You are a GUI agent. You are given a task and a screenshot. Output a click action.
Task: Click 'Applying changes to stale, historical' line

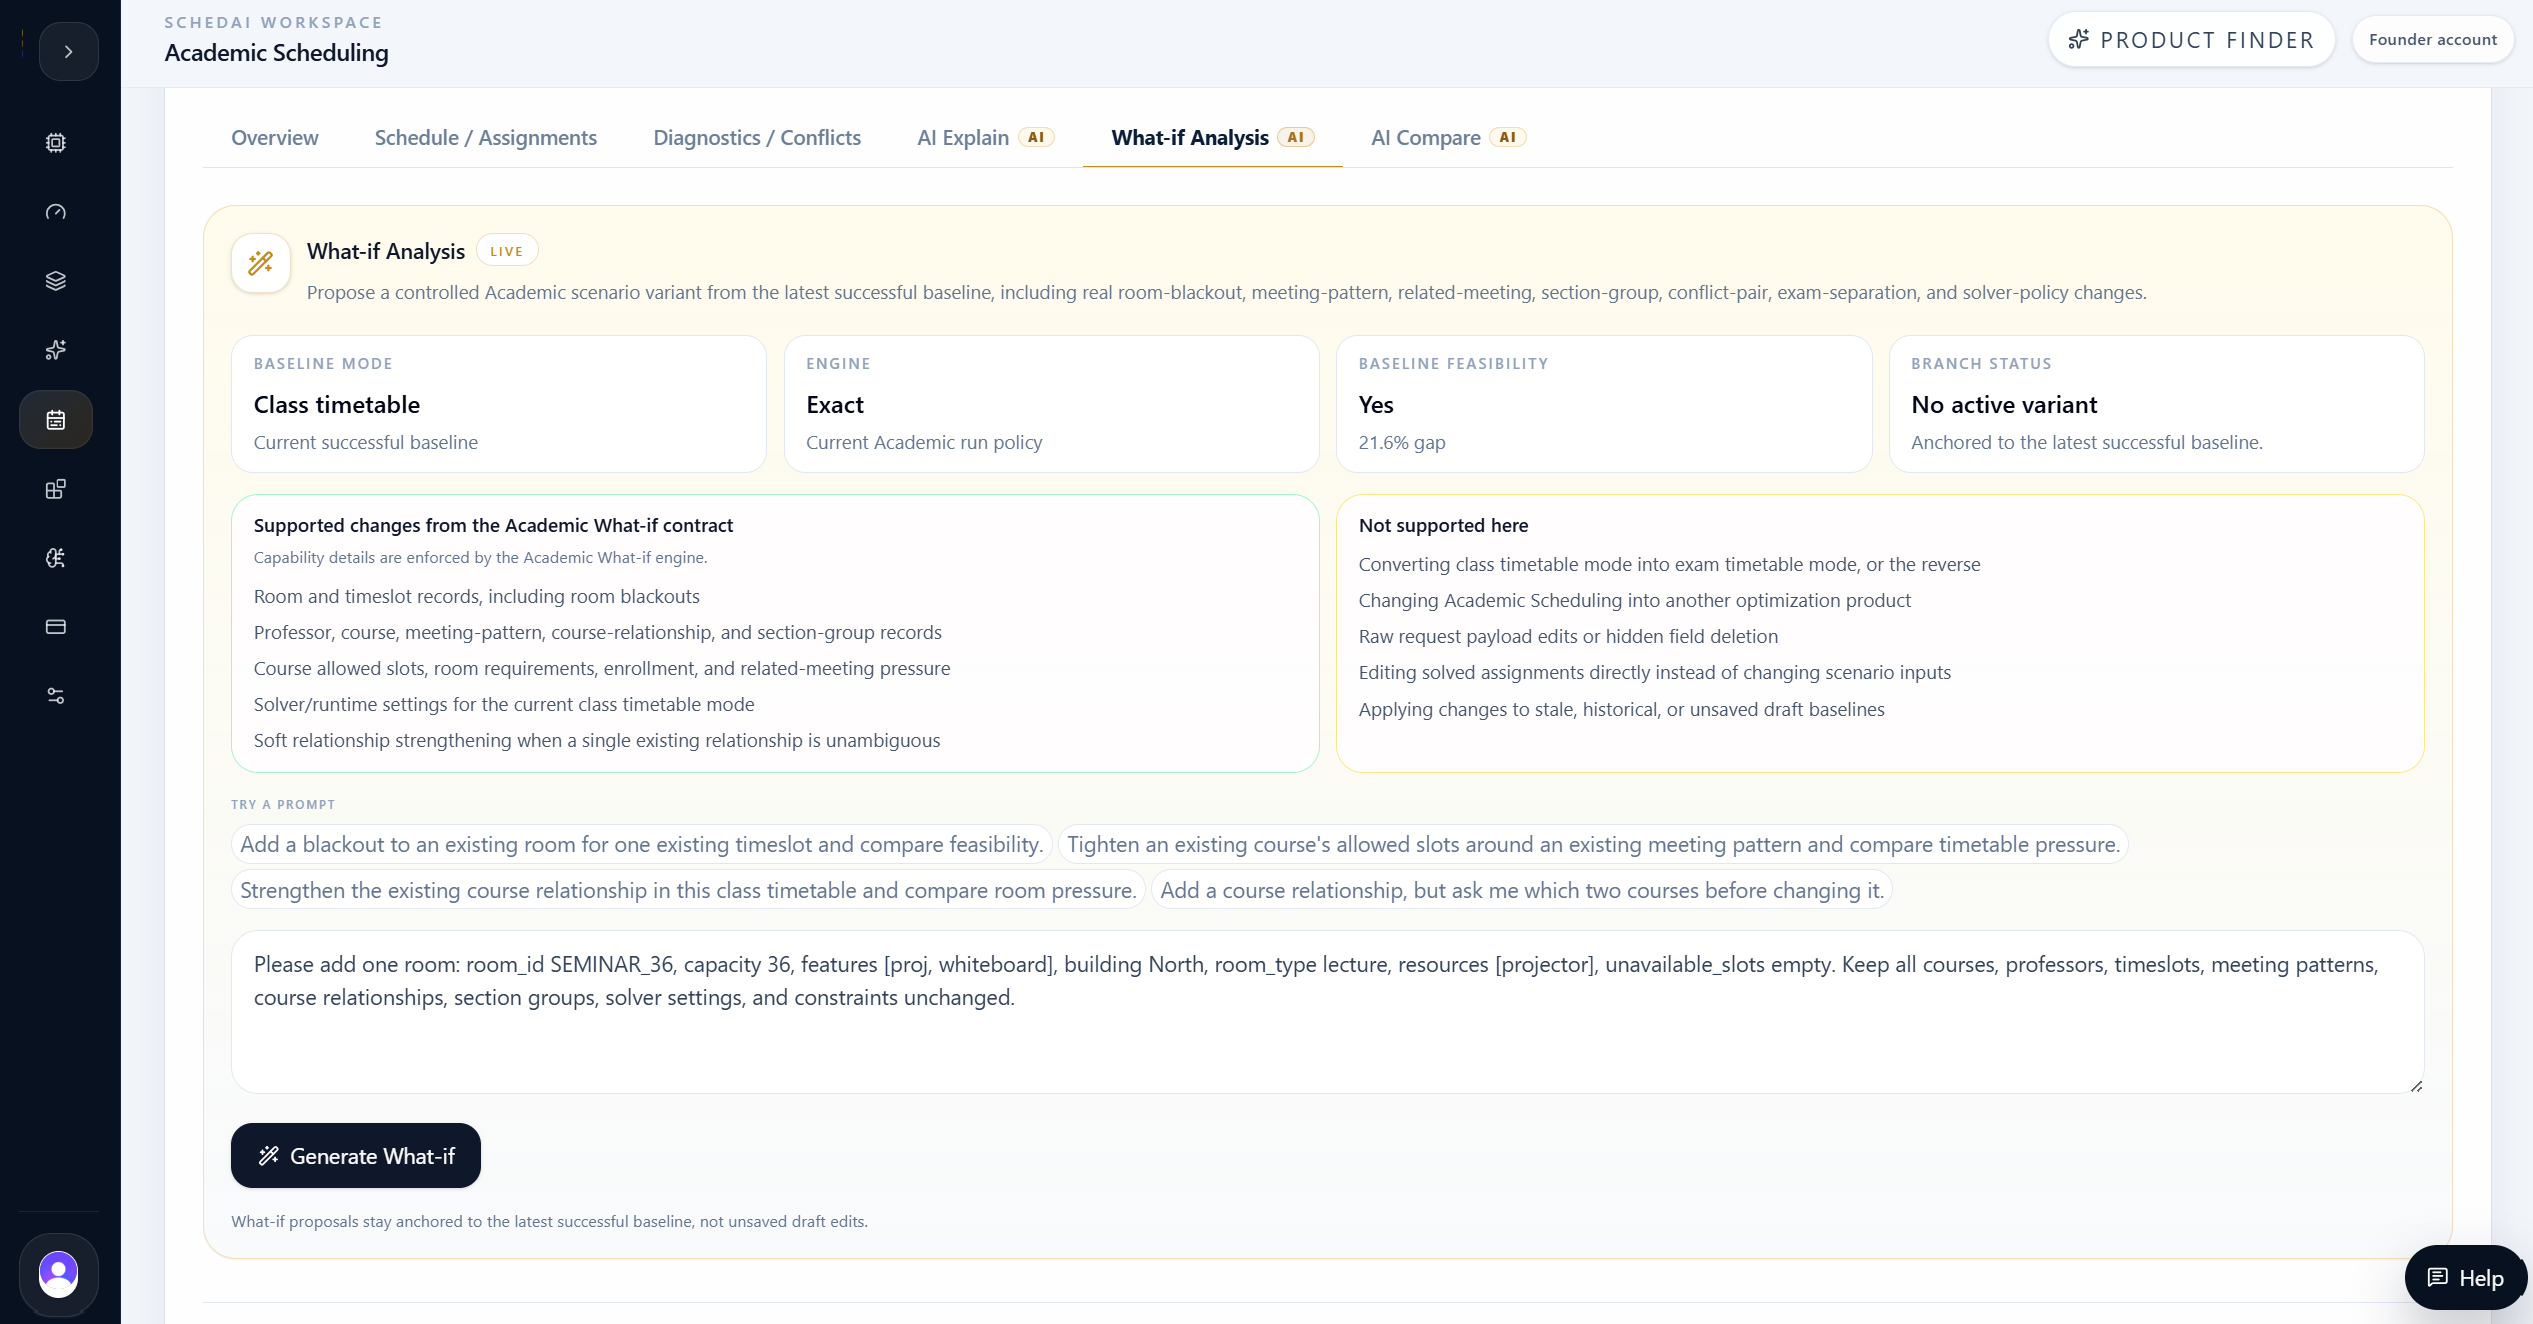pos(1621,710)
